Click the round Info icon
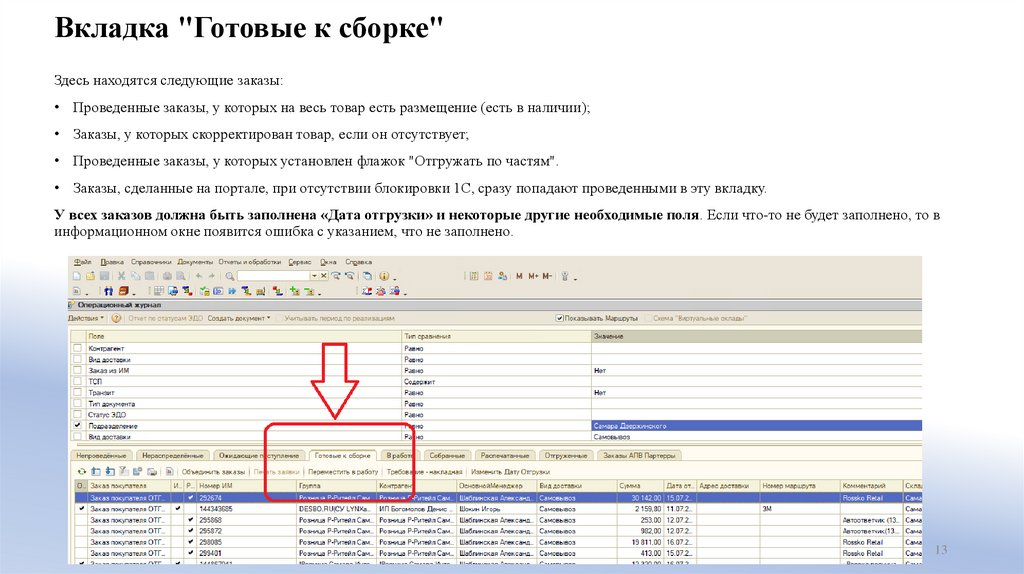Screen dimensions: 1024x574 [x=384, y=276]
